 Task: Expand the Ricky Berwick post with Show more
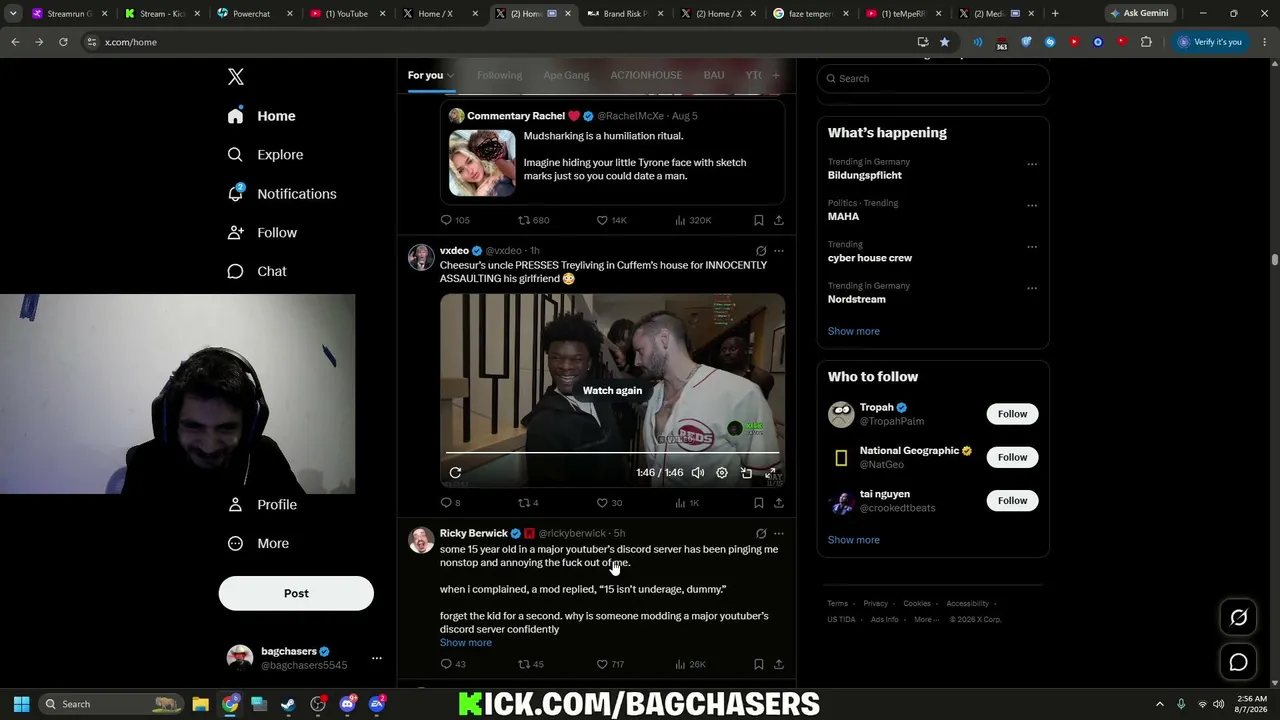(466, 643)
